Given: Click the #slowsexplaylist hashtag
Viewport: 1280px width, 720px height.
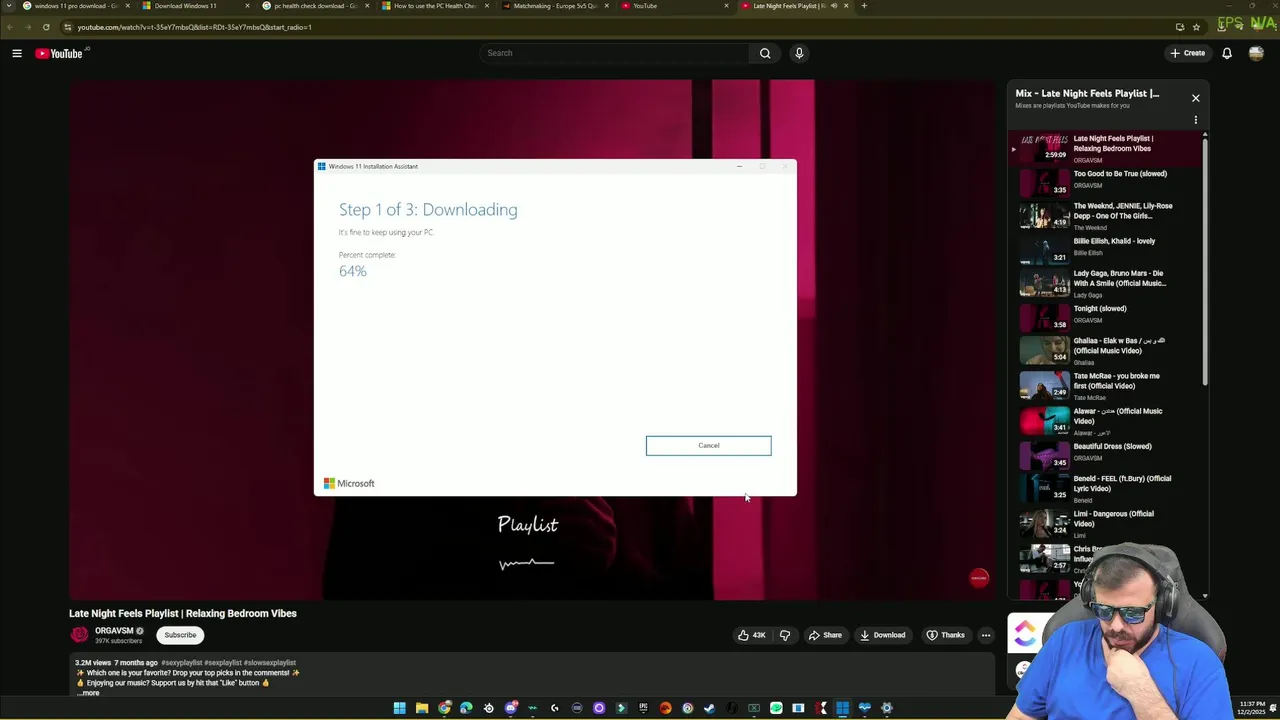Looking at the screenshot, I should (269, 663).
